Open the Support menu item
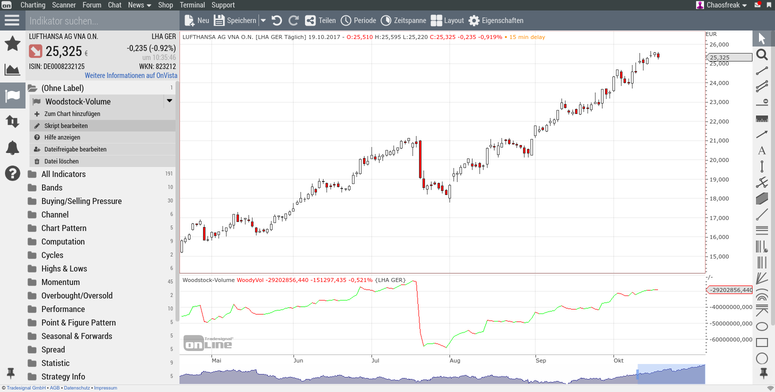 (223, 5)
